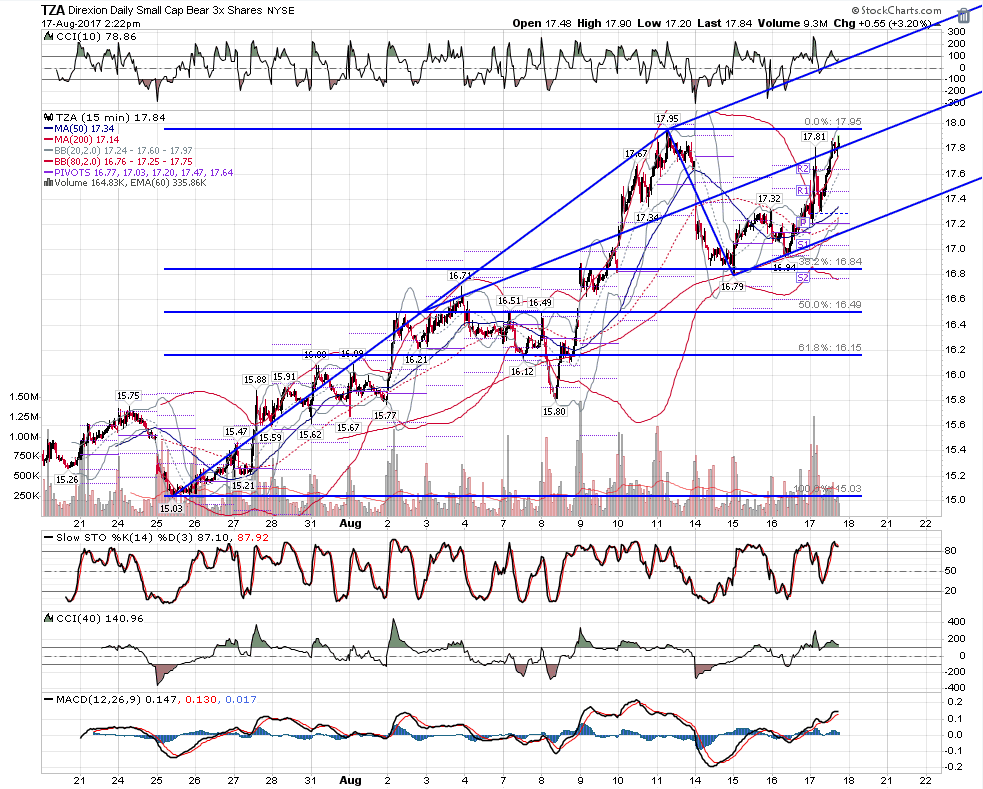Click the 17.95 high price annotation
983x789 pixels.
click(667, 118)
